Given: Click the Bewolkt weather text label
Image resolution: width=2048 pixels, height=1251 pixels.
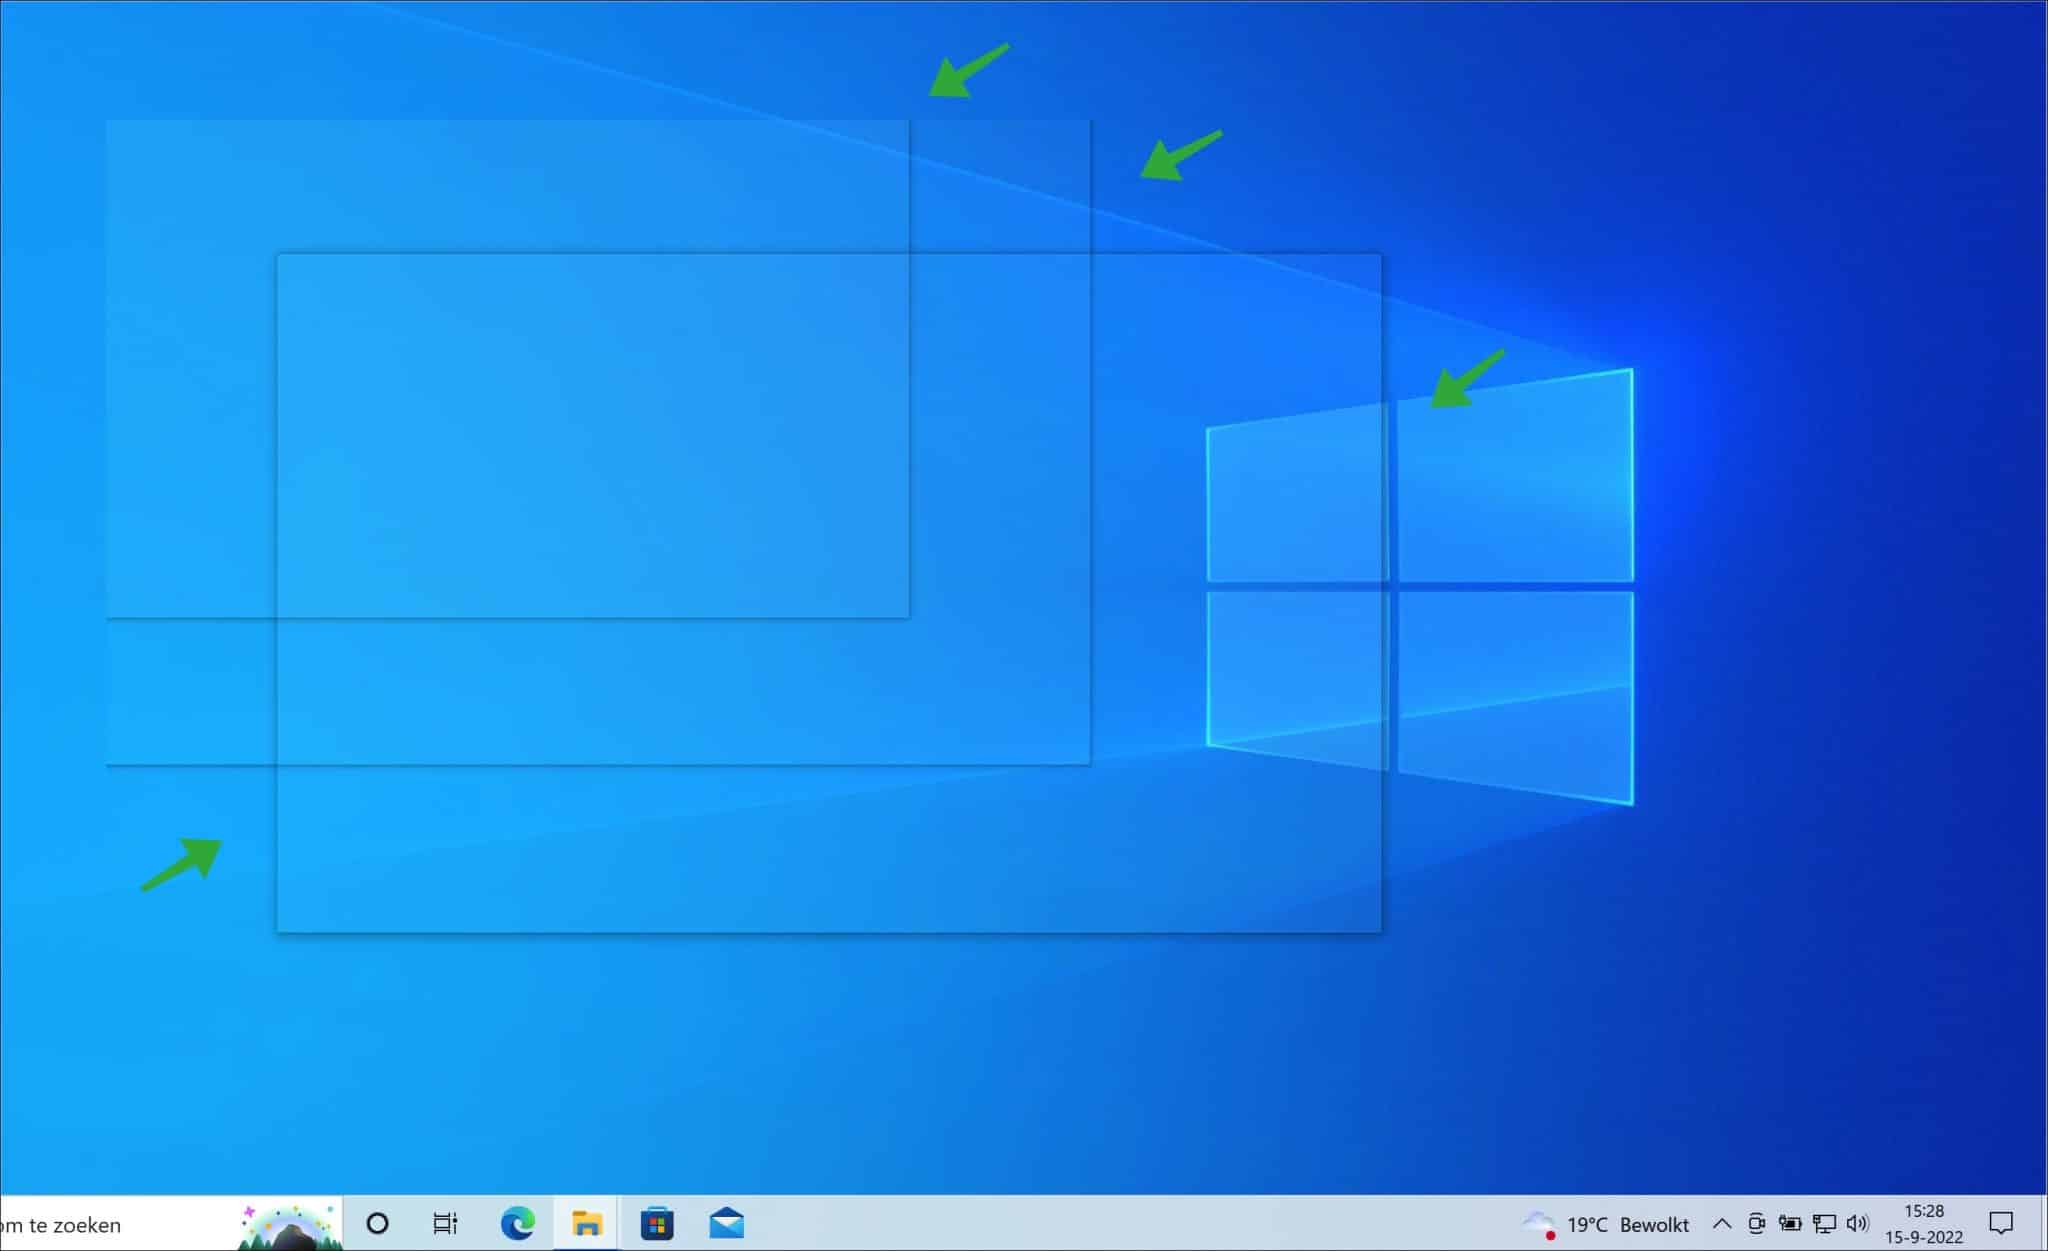Looking at the screenshot, I should [x=1653, y=1224].
